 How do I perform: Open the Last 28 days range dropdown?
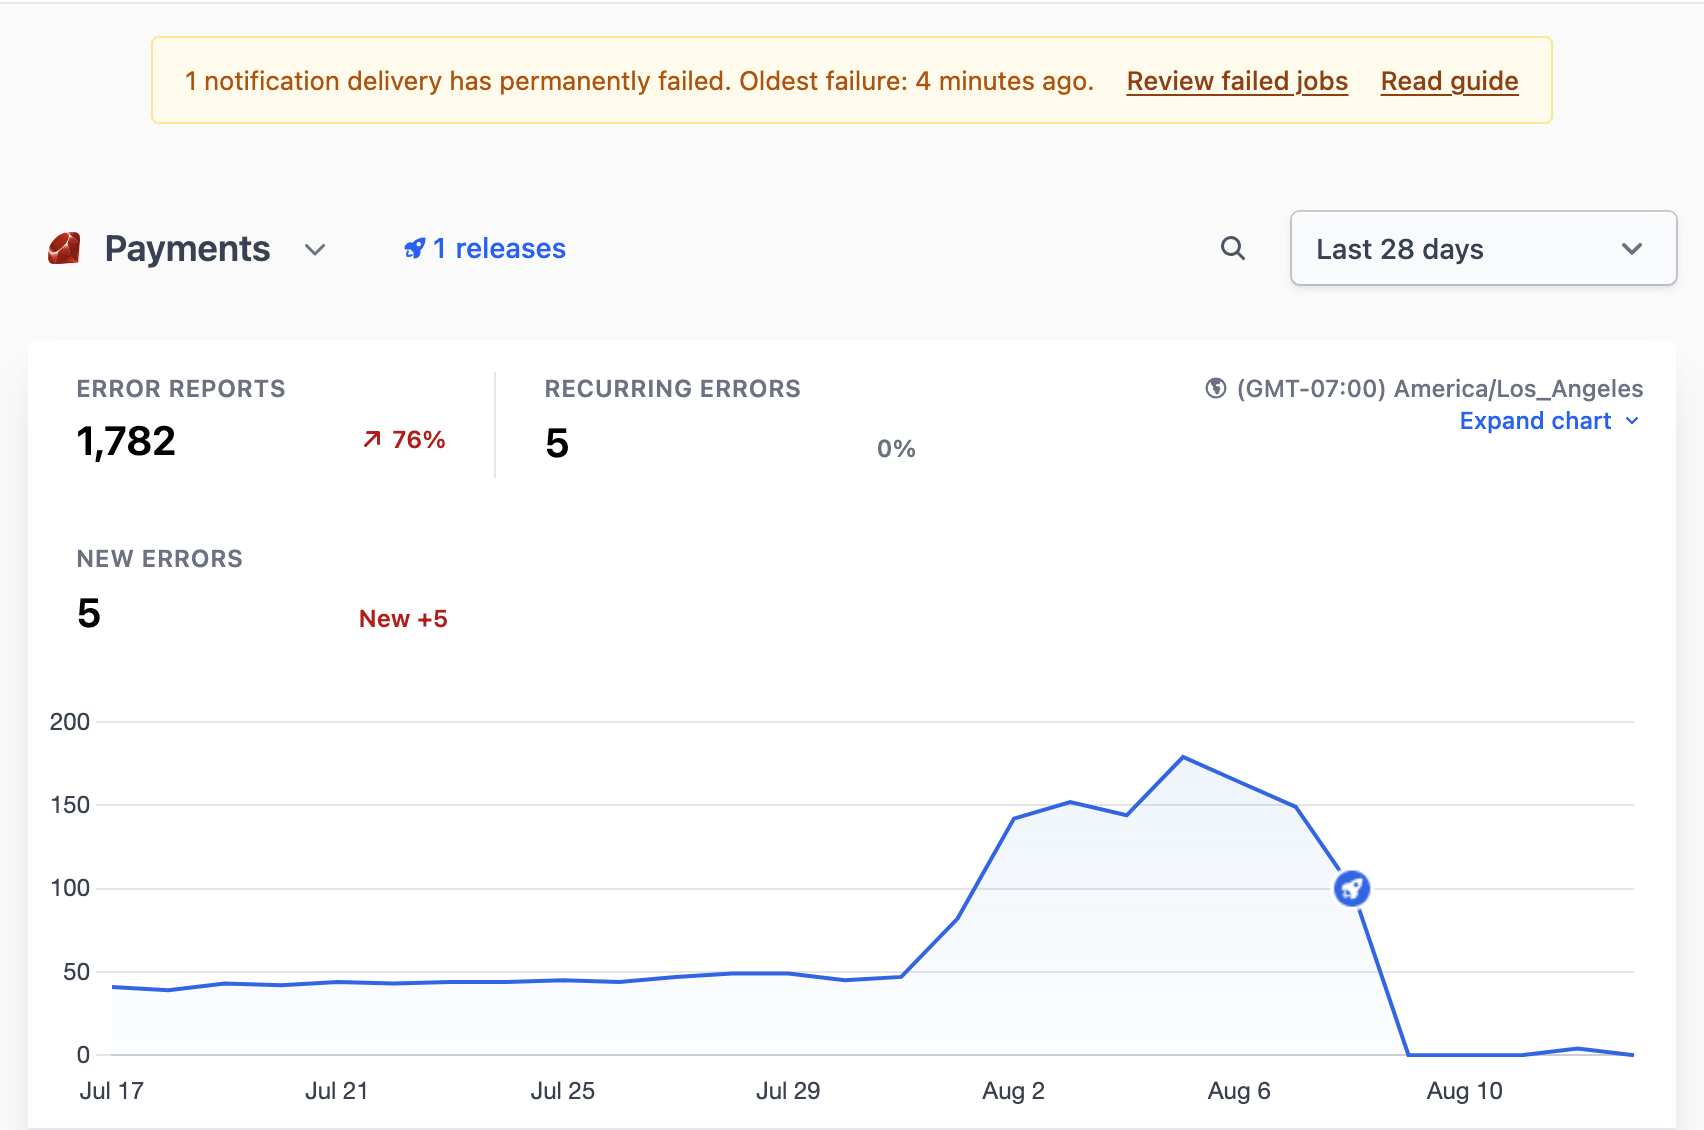(x=1483, y=248)
